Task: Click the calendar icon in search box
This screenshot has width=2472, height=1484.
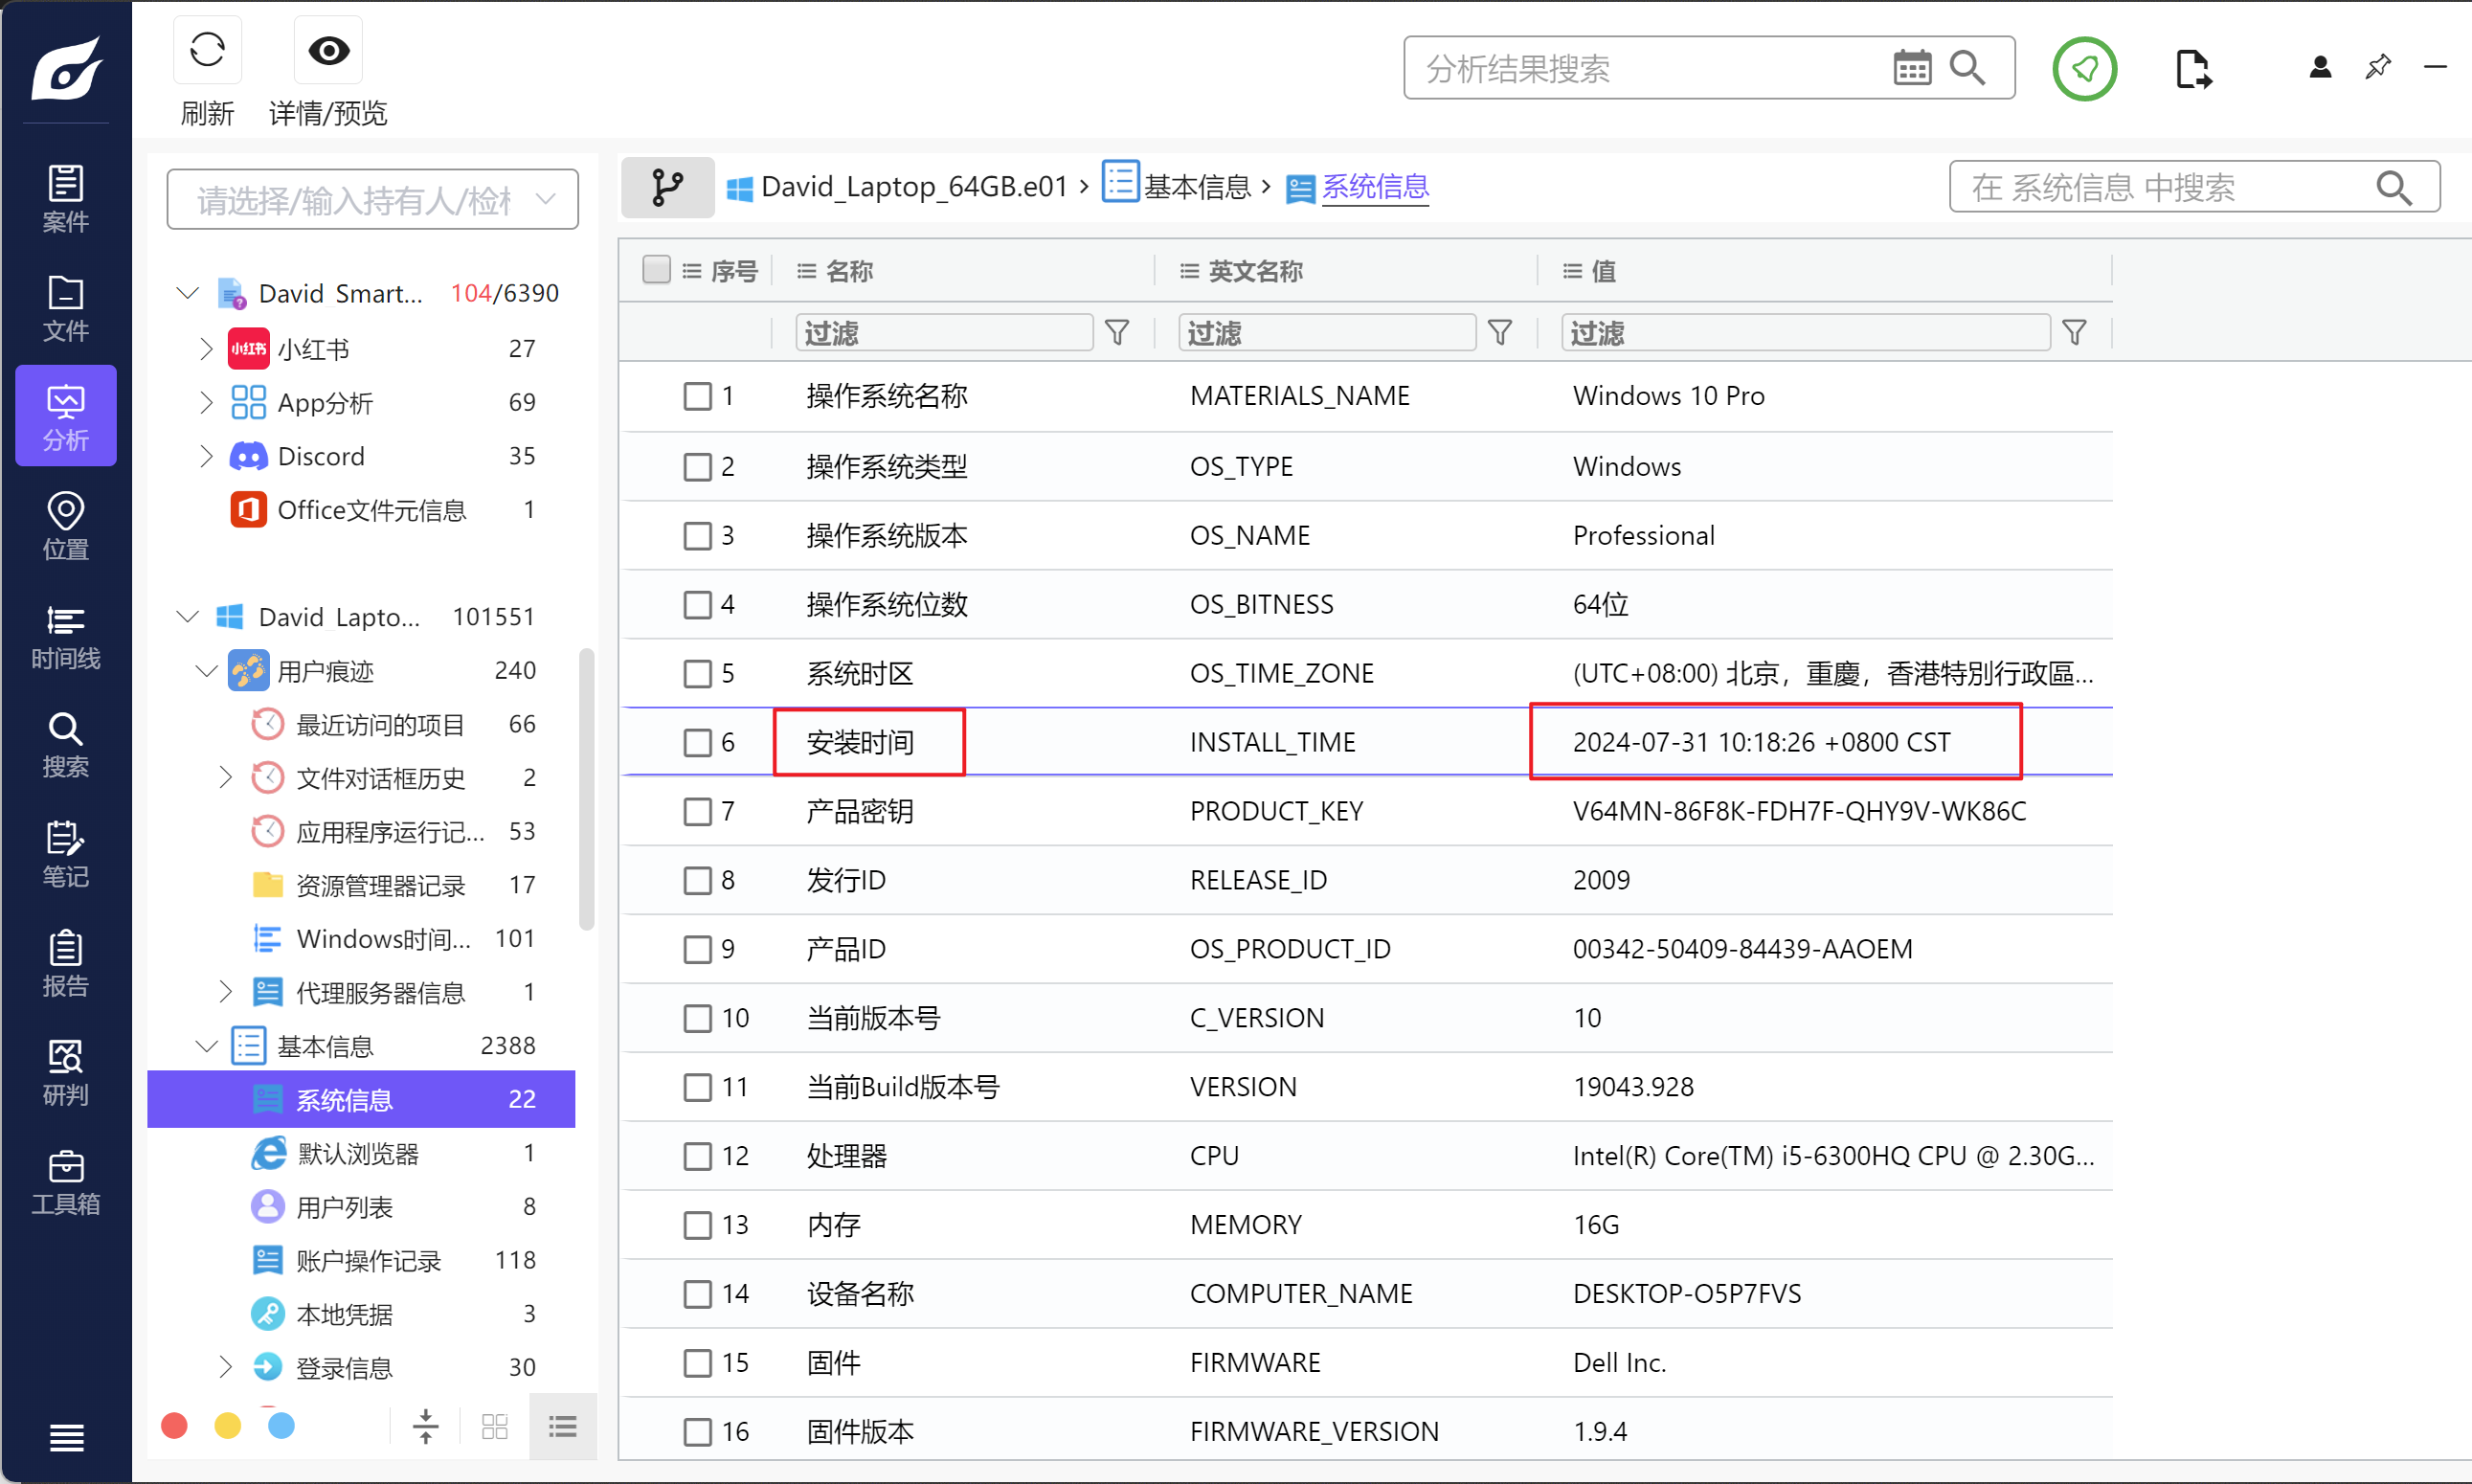Action: tap(1911, 68)
